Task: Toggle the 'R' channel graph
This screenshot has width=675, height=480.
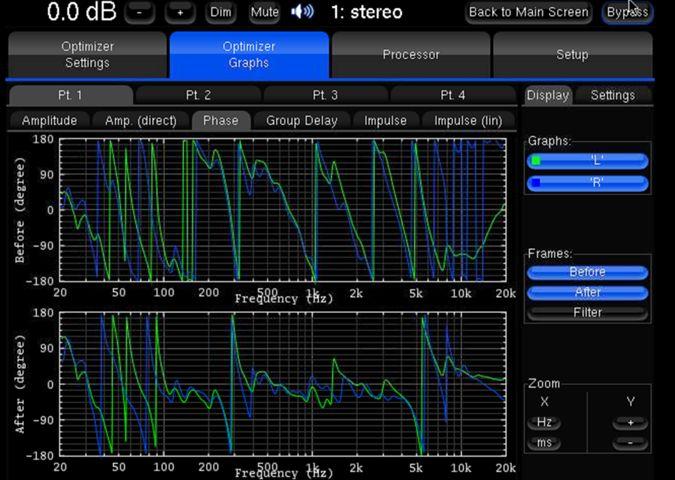Action: [x=588, y=183]
